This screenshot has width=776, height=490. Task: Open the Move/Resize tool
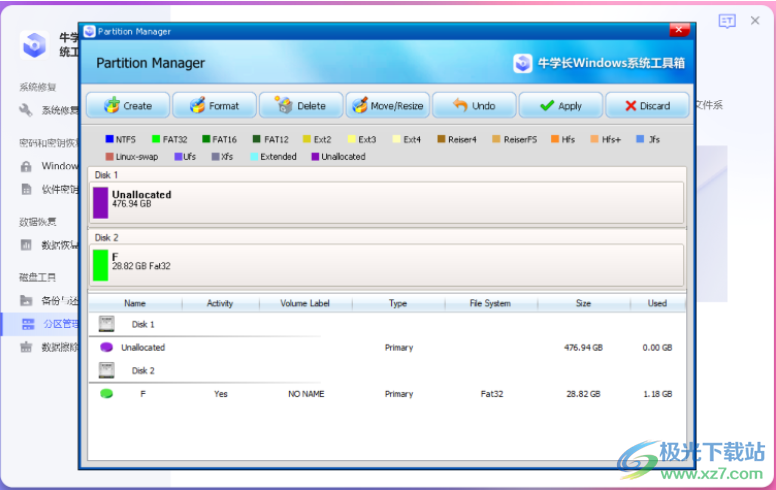click(x=388, y=105)
